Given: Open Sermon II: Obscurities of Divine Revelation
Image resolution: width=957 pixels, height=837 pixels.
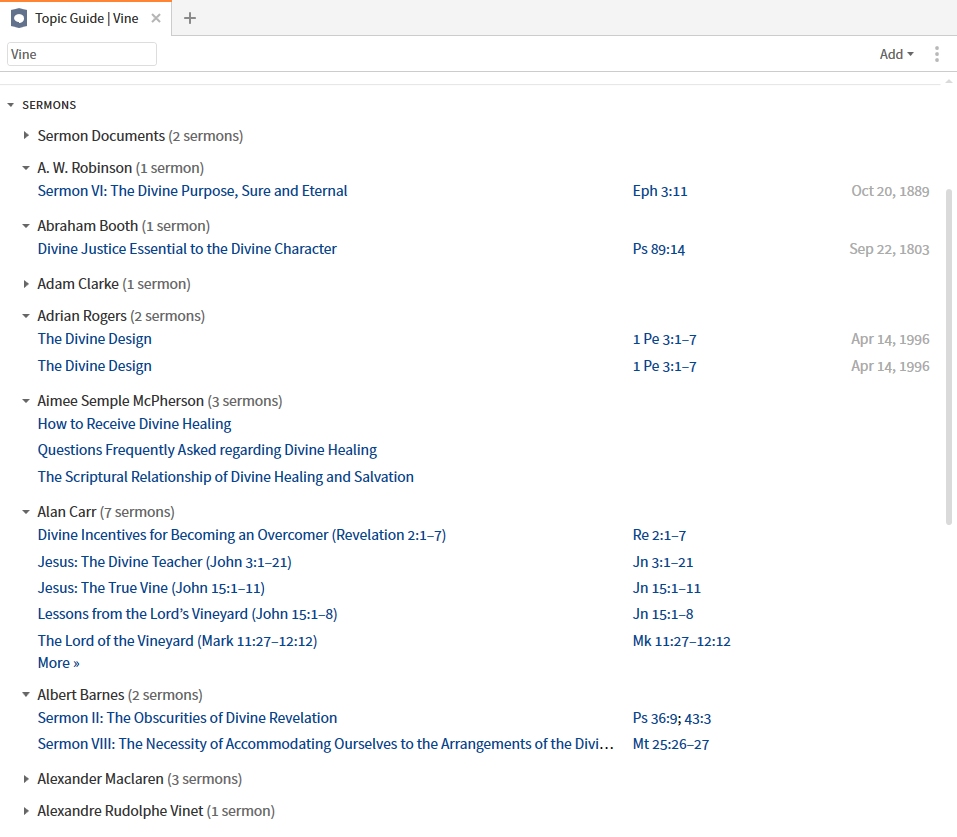Looking at the screenshot, I should click(187, 718).
